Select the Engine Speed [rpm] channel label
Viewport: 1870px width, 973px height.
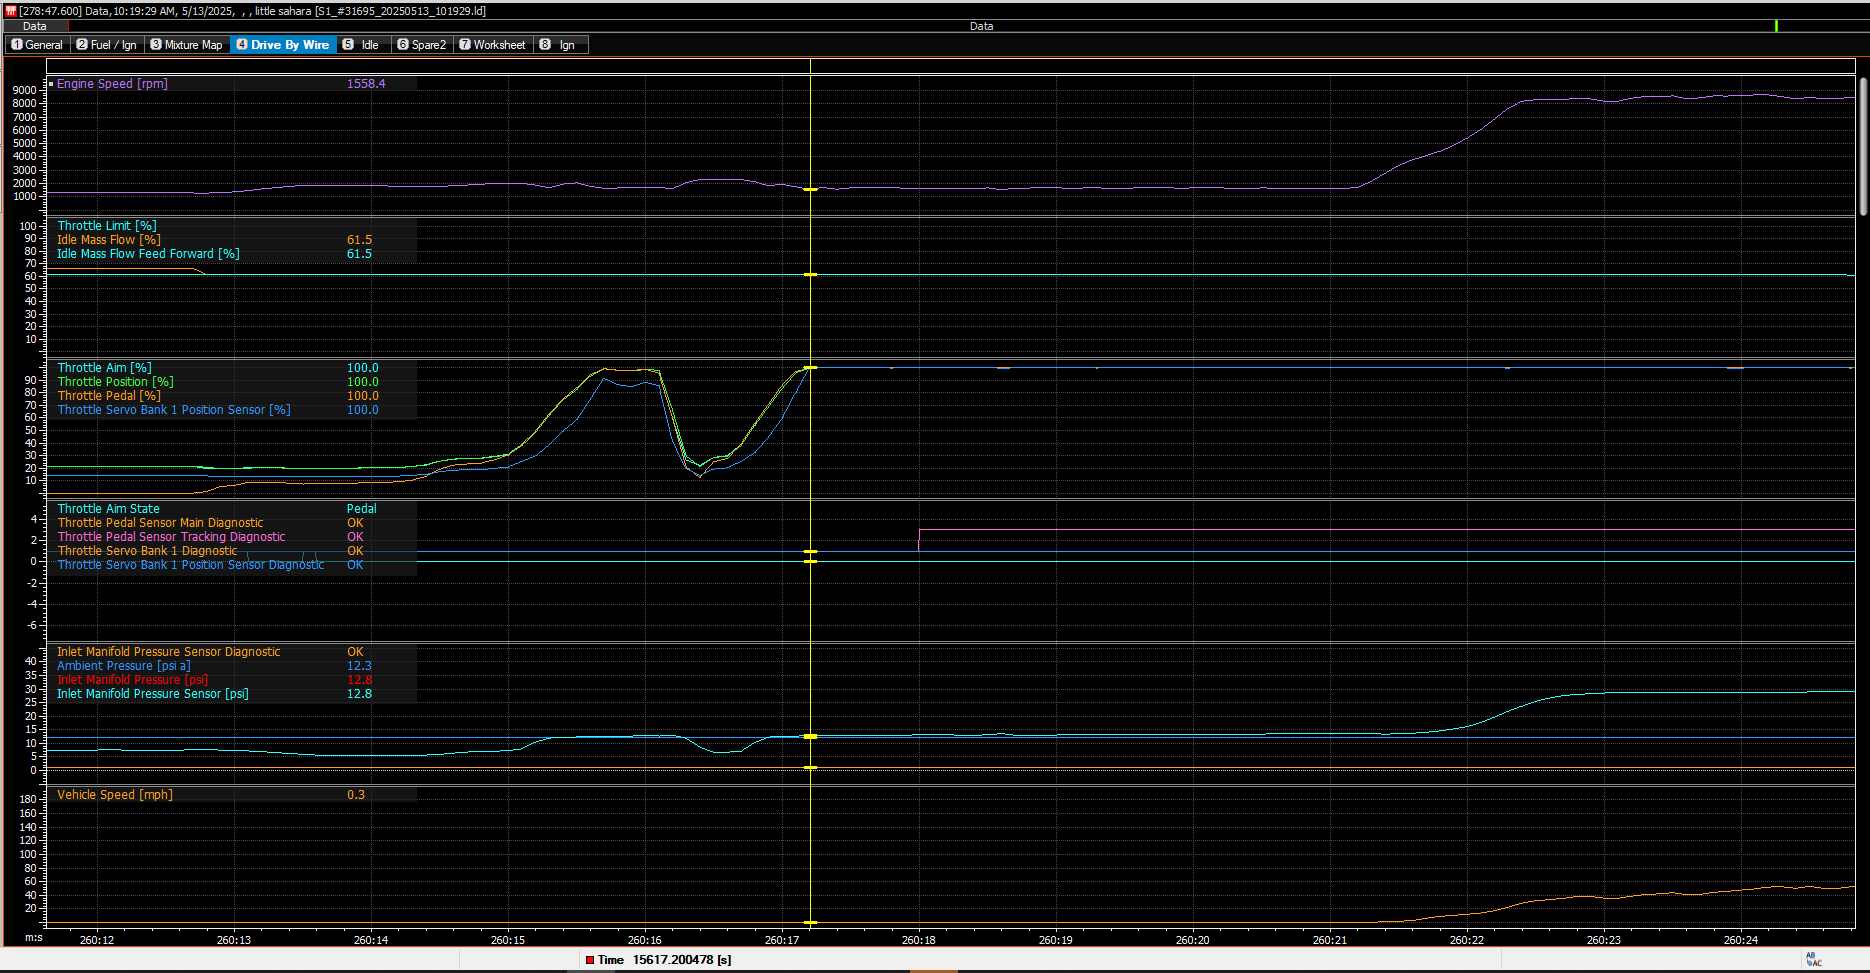(x=112, y=83)
